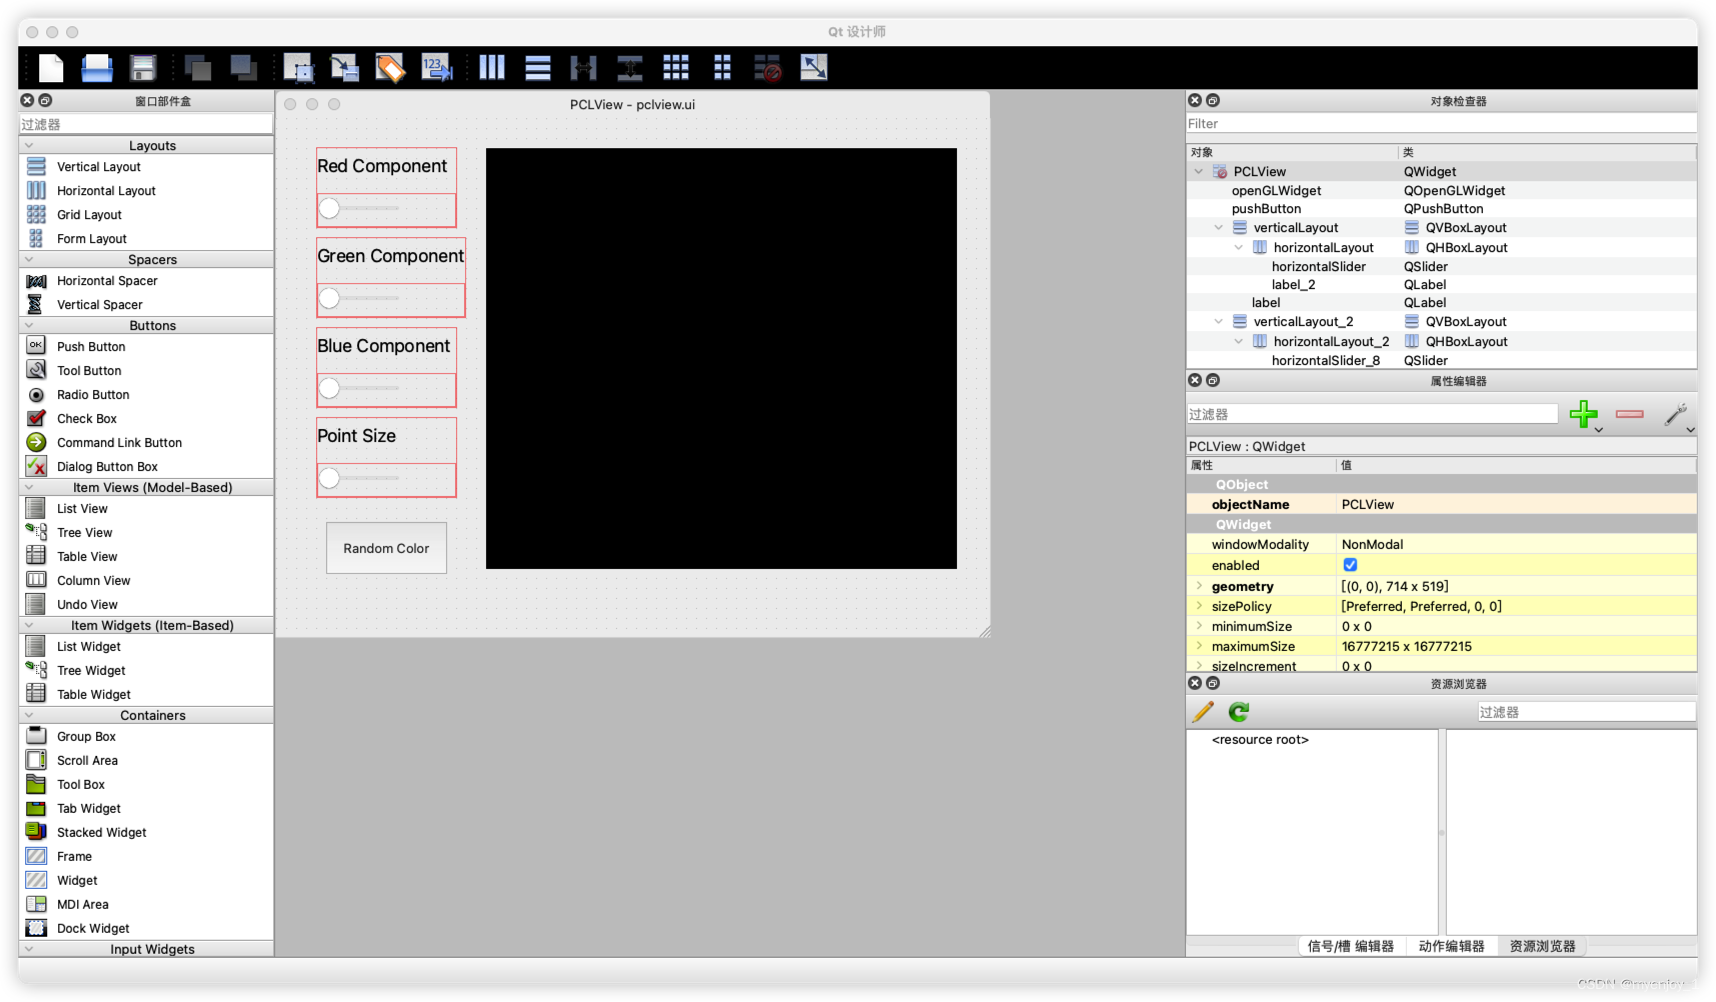Select the Edit Tab Order icon

point(437,68)
